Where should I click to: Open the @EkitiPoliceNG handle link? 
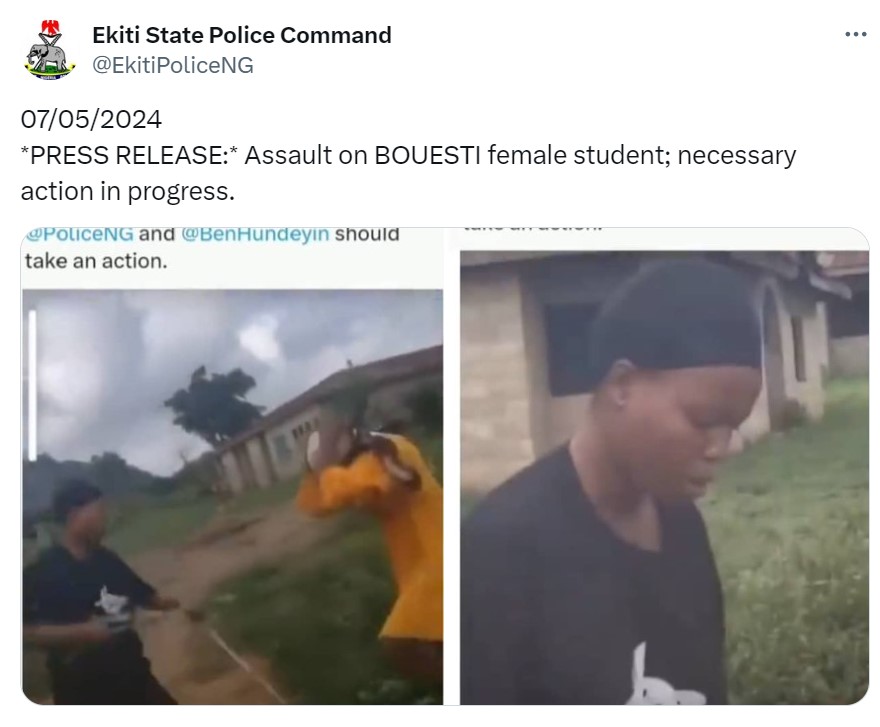point(173,66)
